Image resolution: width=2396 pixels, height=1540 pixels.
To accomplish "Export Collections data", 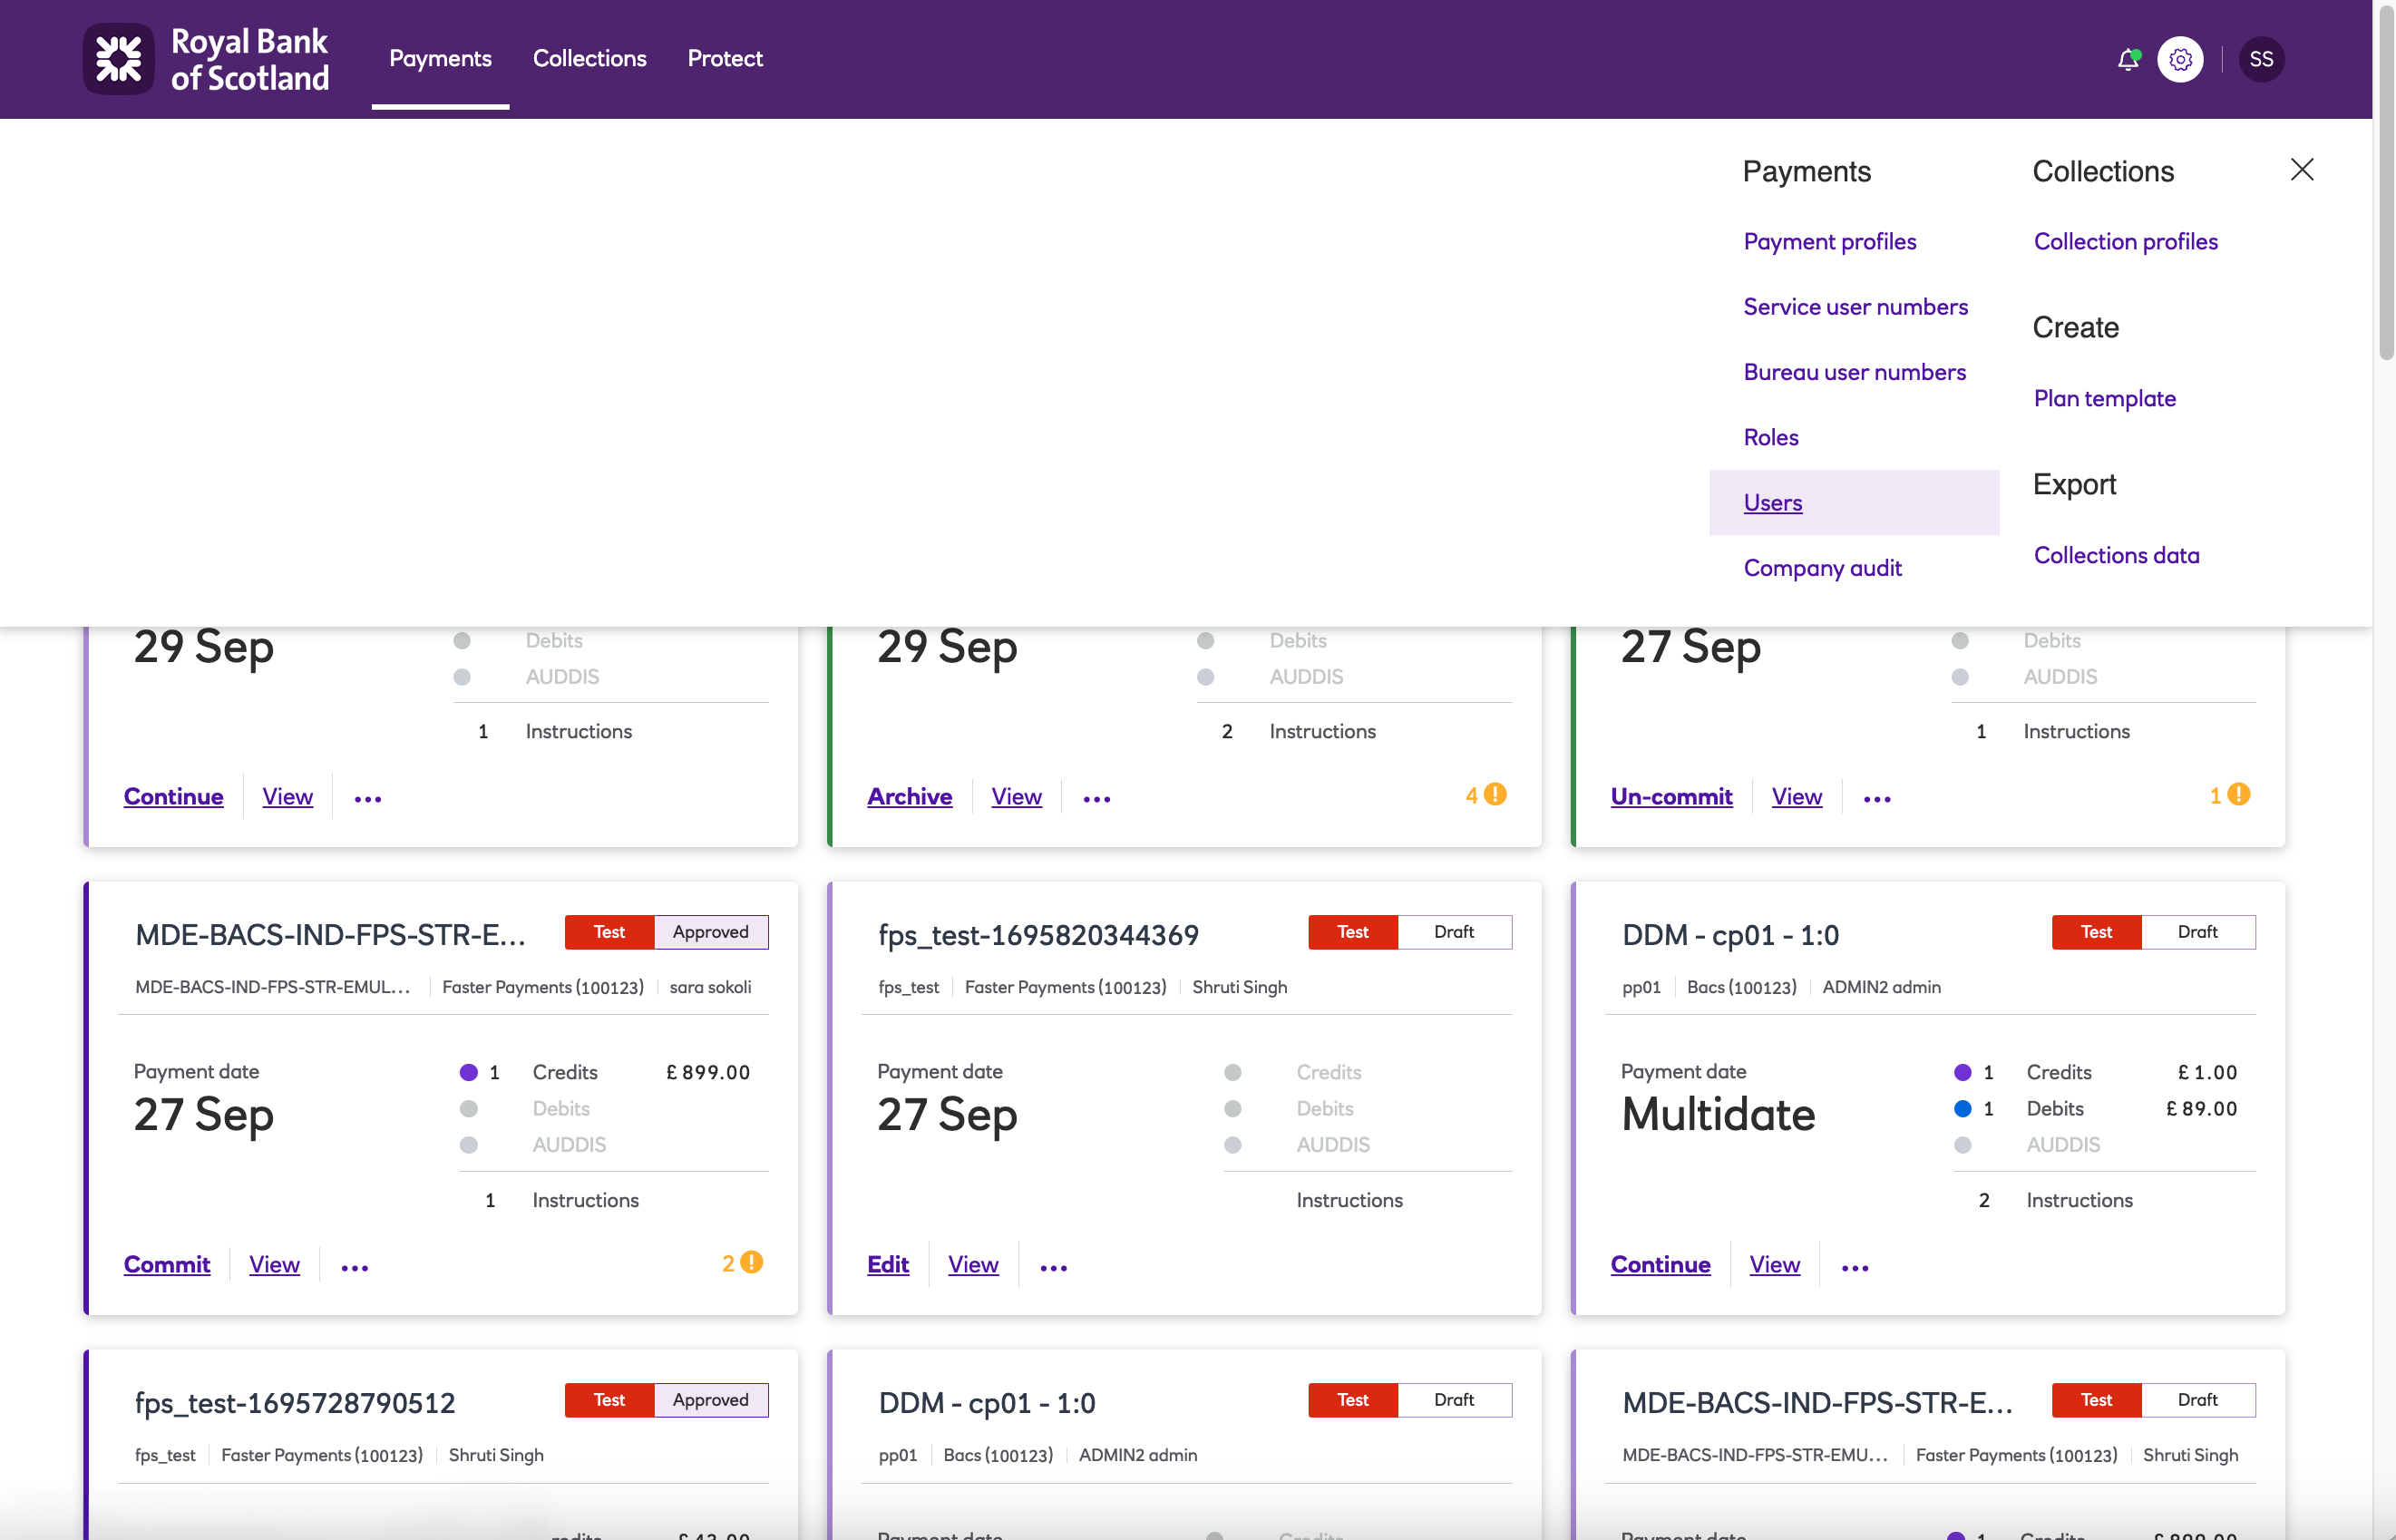I will tap(2116, 555).
